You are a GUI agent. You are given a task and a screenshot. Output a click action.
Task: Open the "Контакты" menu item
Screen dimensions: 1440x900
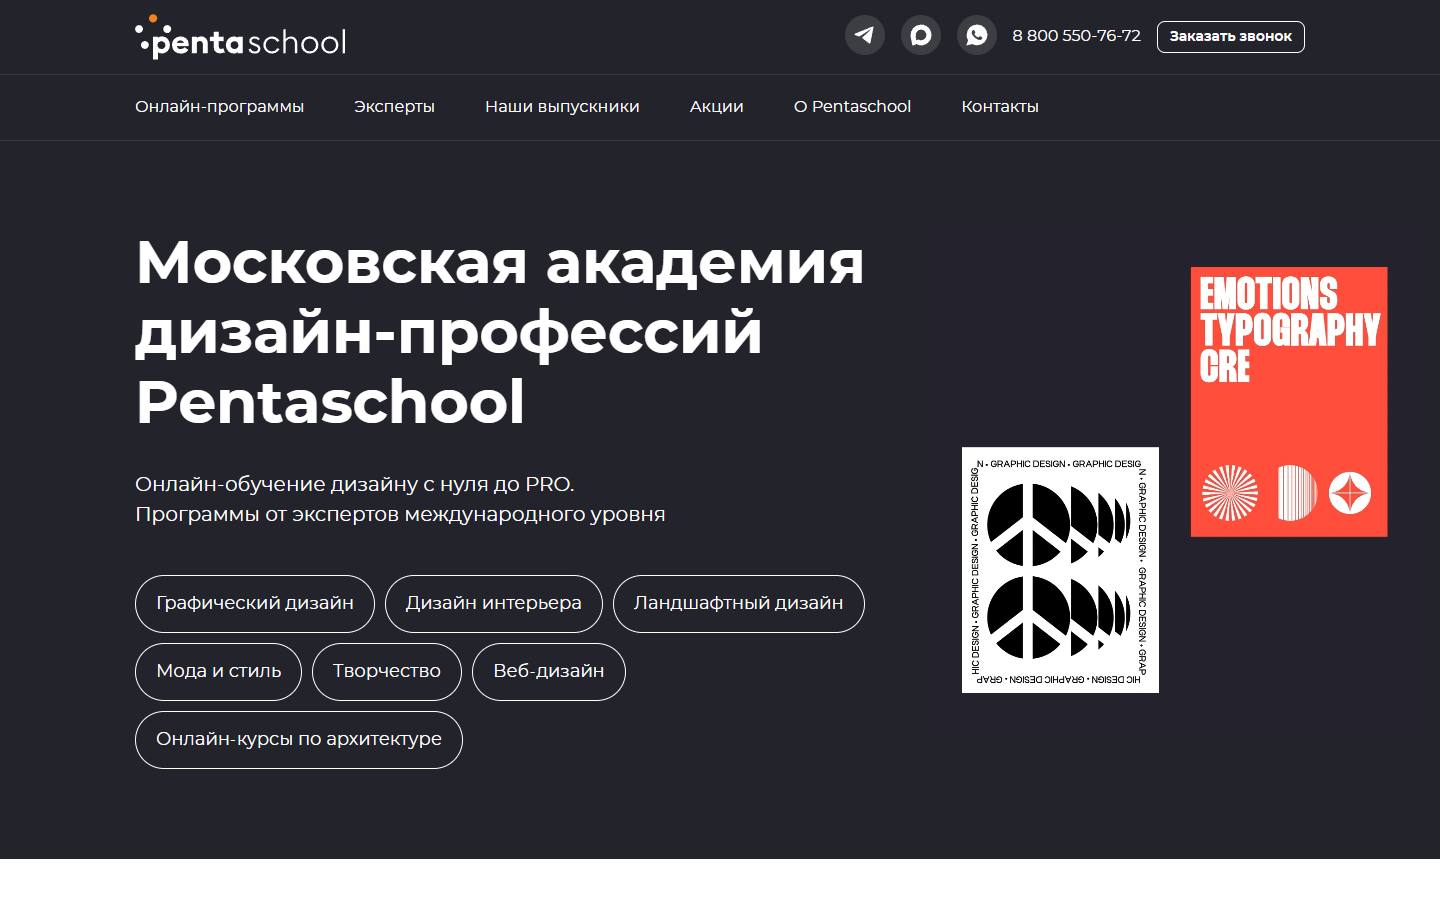[x=1000, y=107]
